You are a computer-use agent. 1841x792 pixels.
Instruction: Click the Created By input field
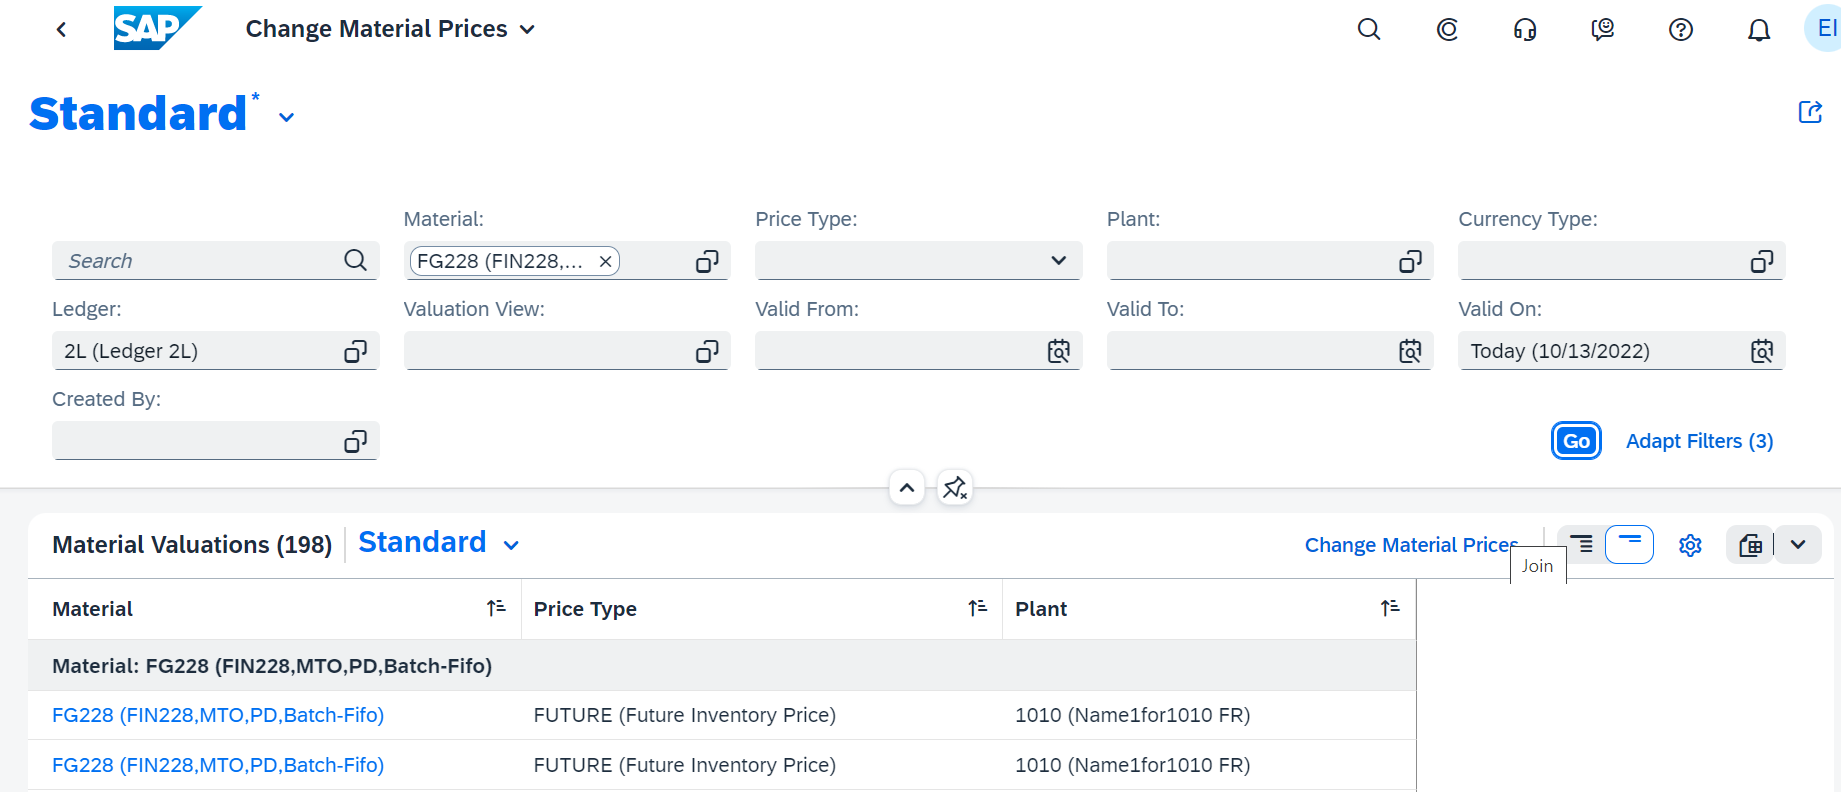point(215,441)
